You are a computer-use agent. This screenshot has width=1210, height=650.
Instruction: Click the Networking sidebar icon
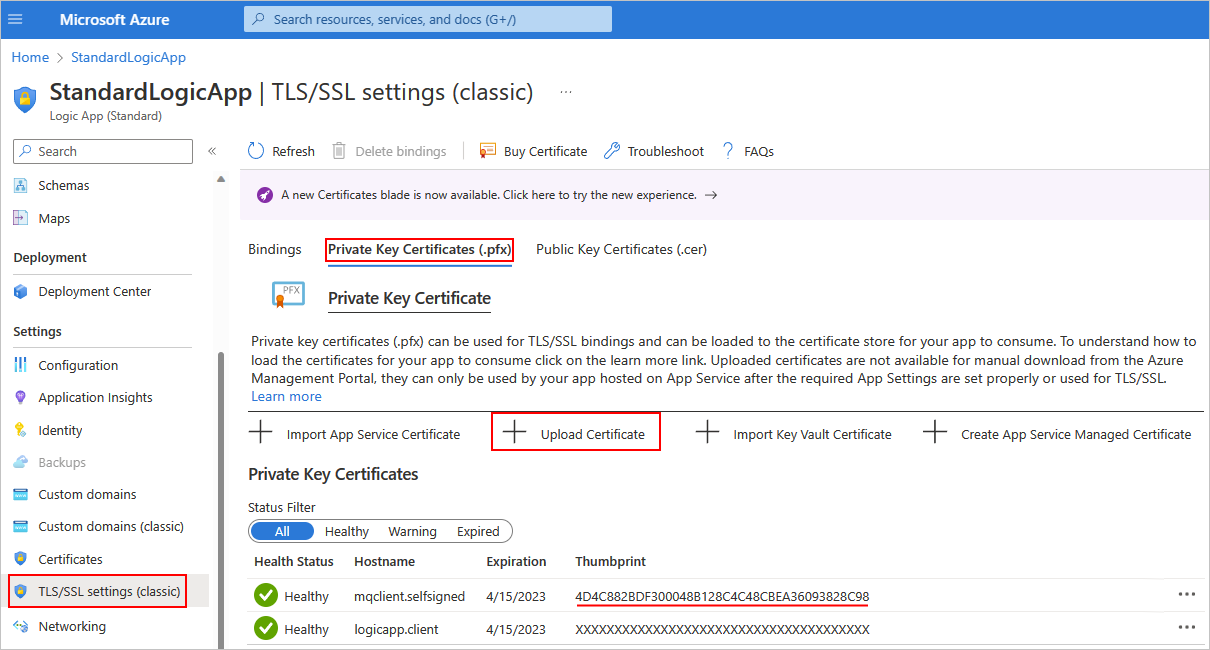[21, 626]
